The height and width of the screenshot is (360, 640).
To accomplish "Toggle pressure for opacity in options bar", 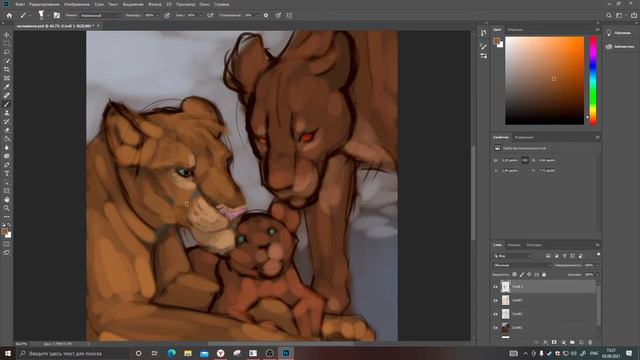I will coord(167,15).
